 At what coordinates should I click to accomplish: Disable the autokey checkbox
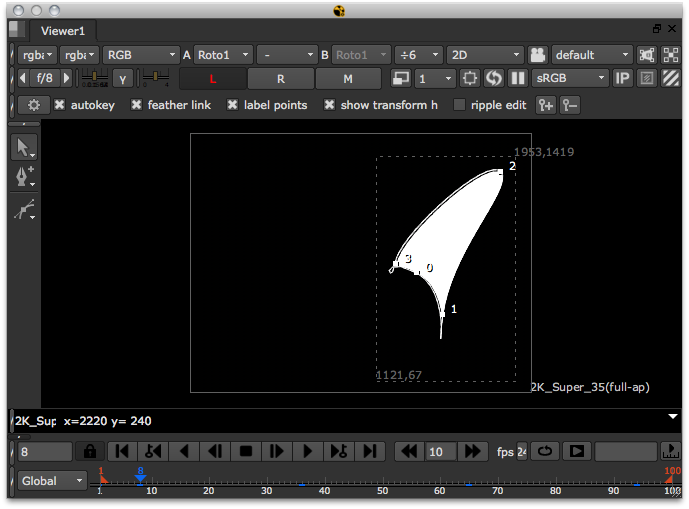pos(60,105)
